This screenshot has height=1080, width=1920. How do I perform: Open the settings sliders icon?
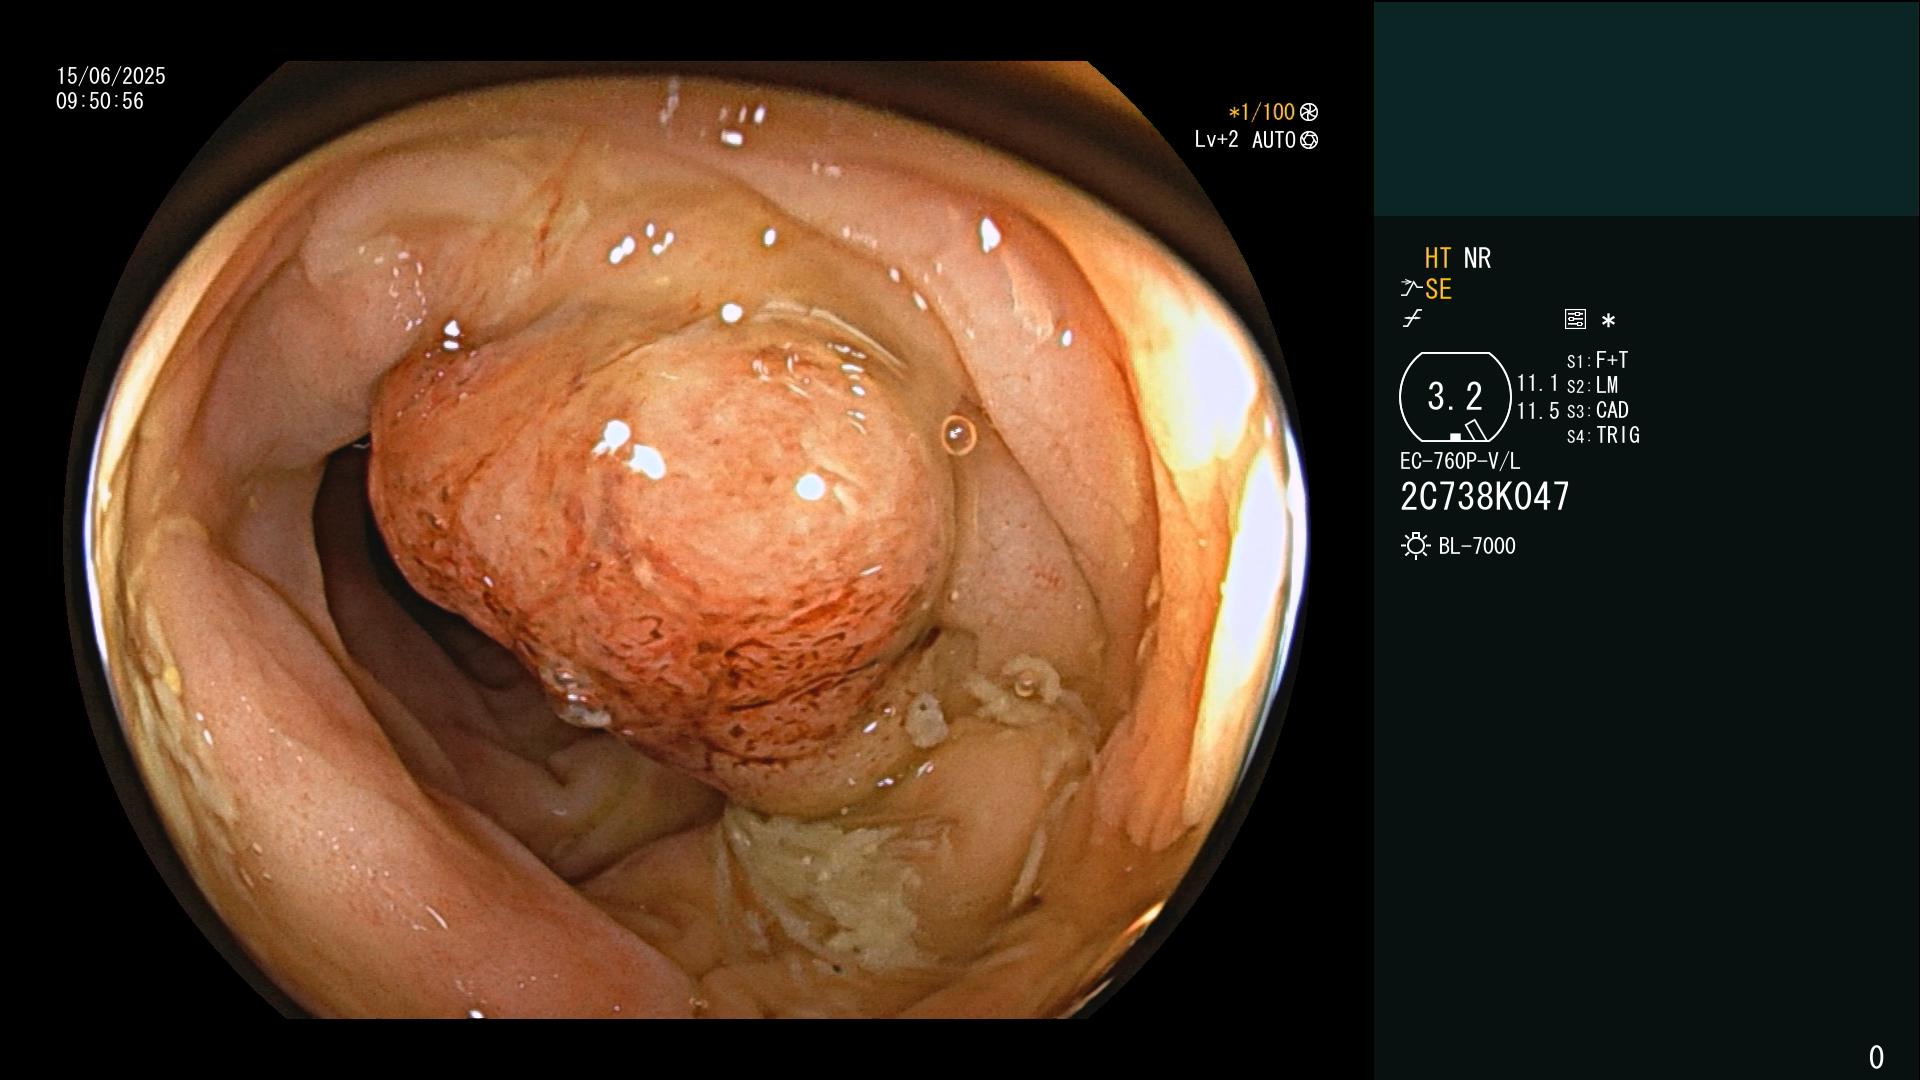point(1575,319)
